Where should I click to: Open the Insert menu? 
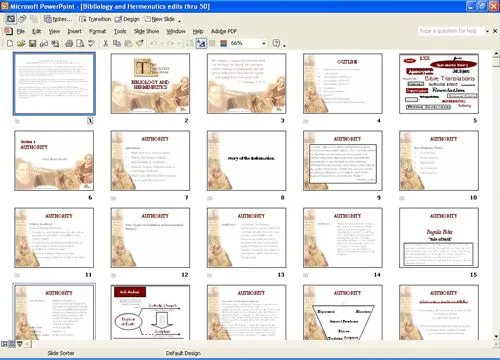coord(74,31)
